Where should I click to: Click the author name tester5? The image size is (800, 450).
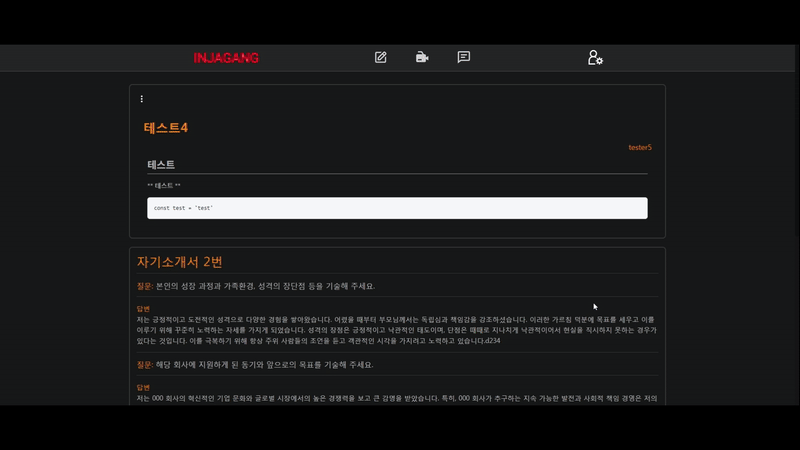click(640, 147)
